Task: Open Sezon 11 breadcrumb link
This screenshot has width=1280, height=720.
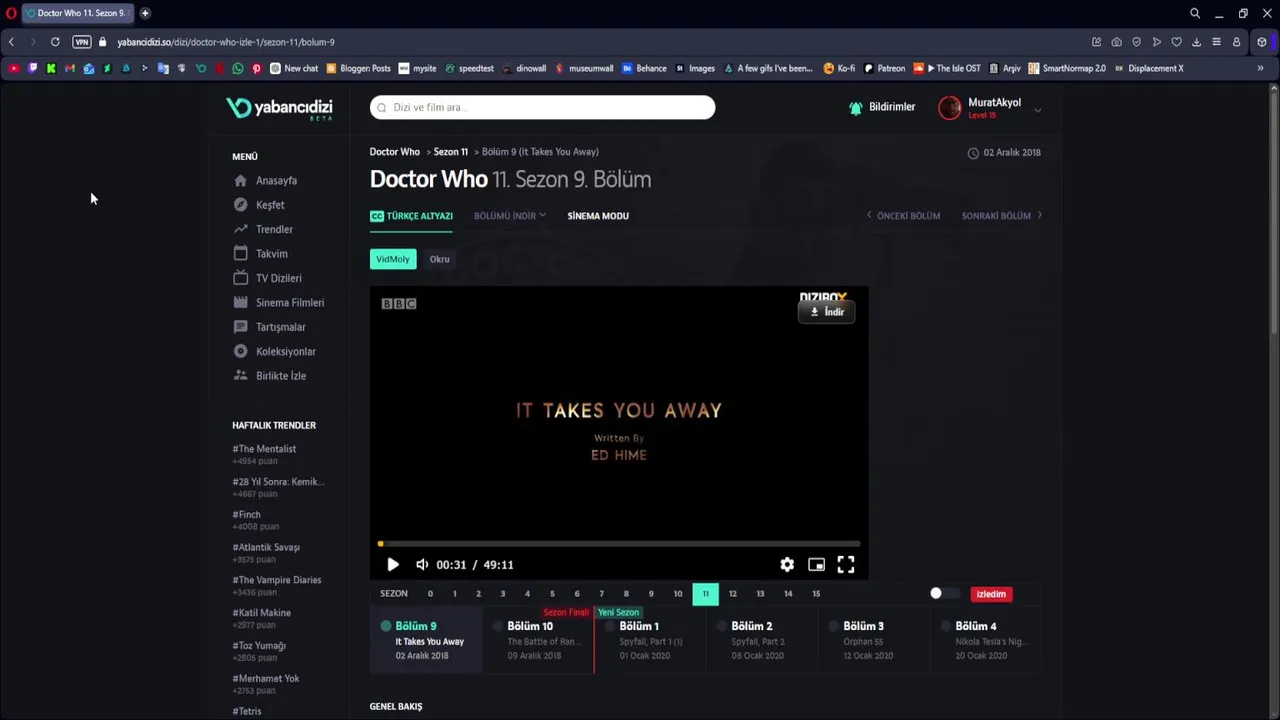Action: coord(451,152)
